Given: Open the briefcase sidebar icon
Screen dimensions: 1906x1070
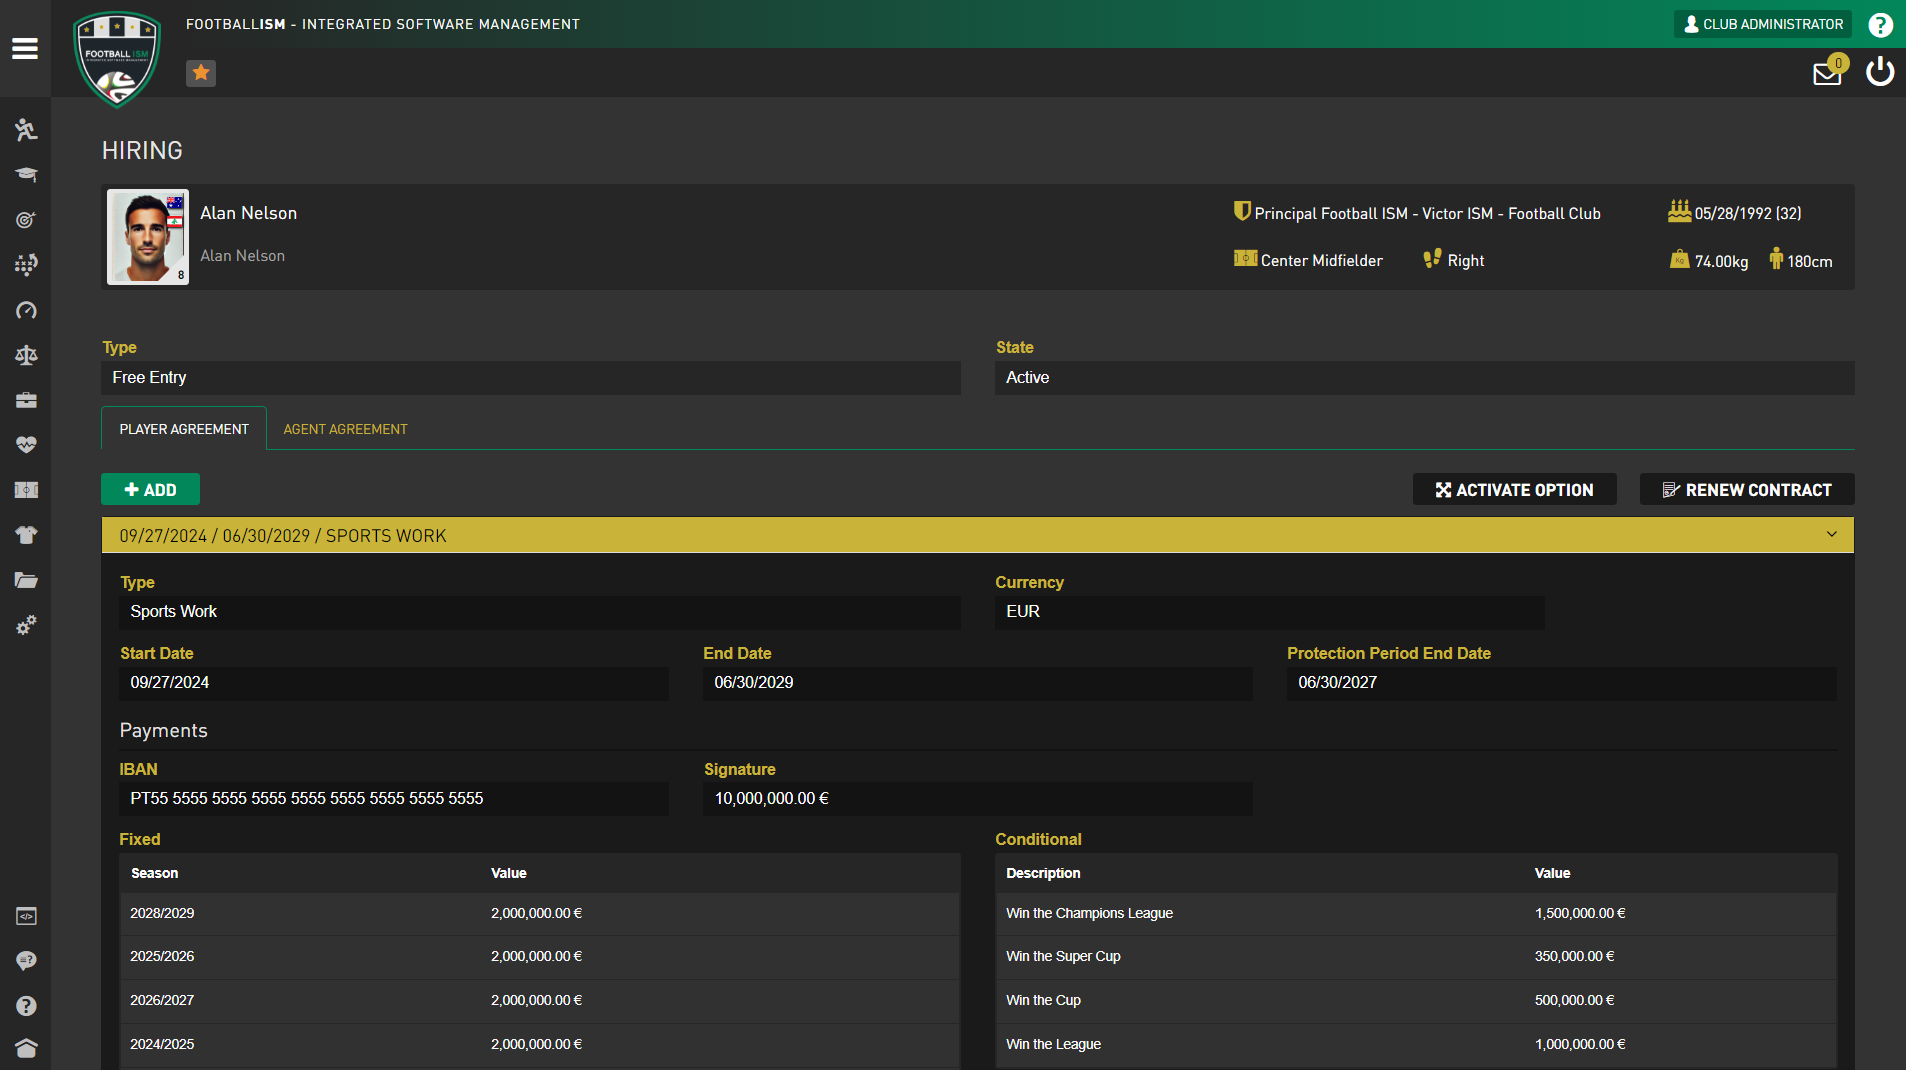Looking at the screenshot, I should (x=26, y=400).
